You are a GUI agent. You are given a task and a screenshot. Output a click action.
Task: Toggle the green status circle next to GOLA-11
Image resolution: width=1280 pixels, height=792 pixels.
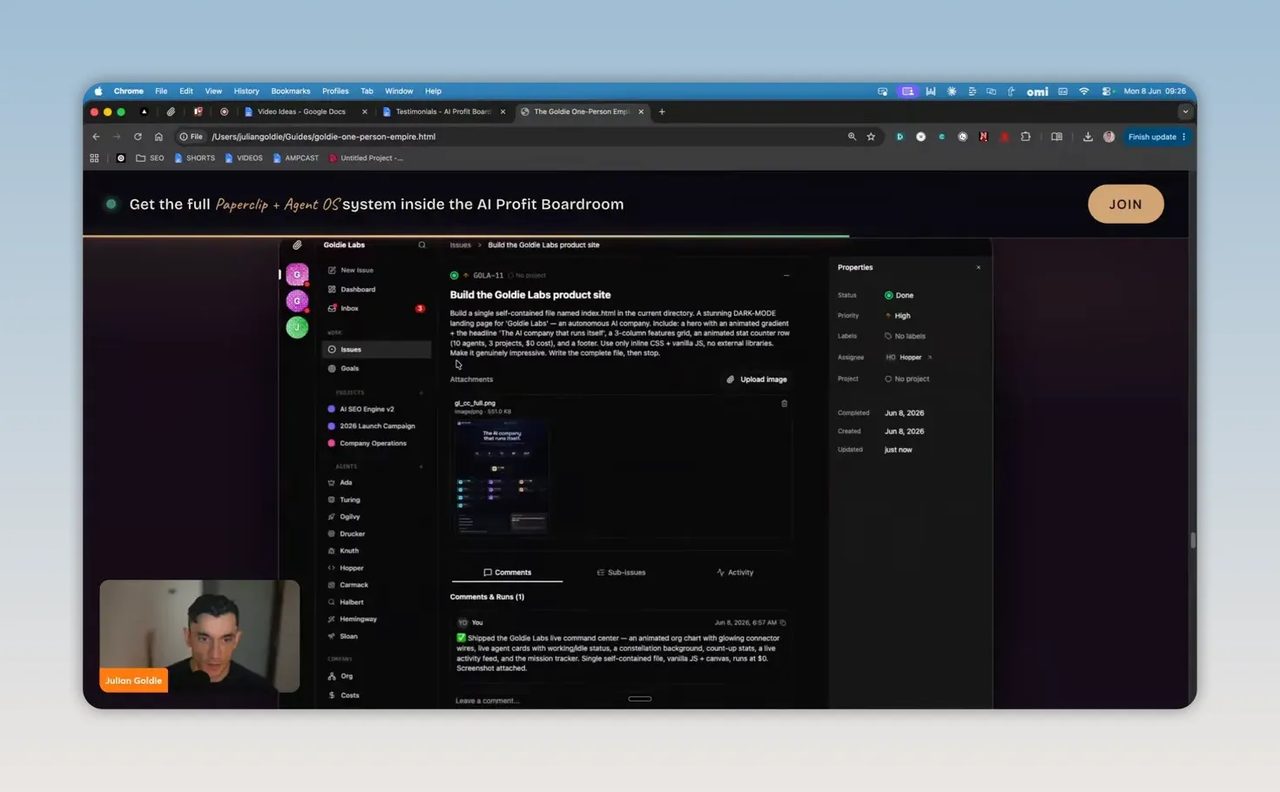tap(454, 275)
